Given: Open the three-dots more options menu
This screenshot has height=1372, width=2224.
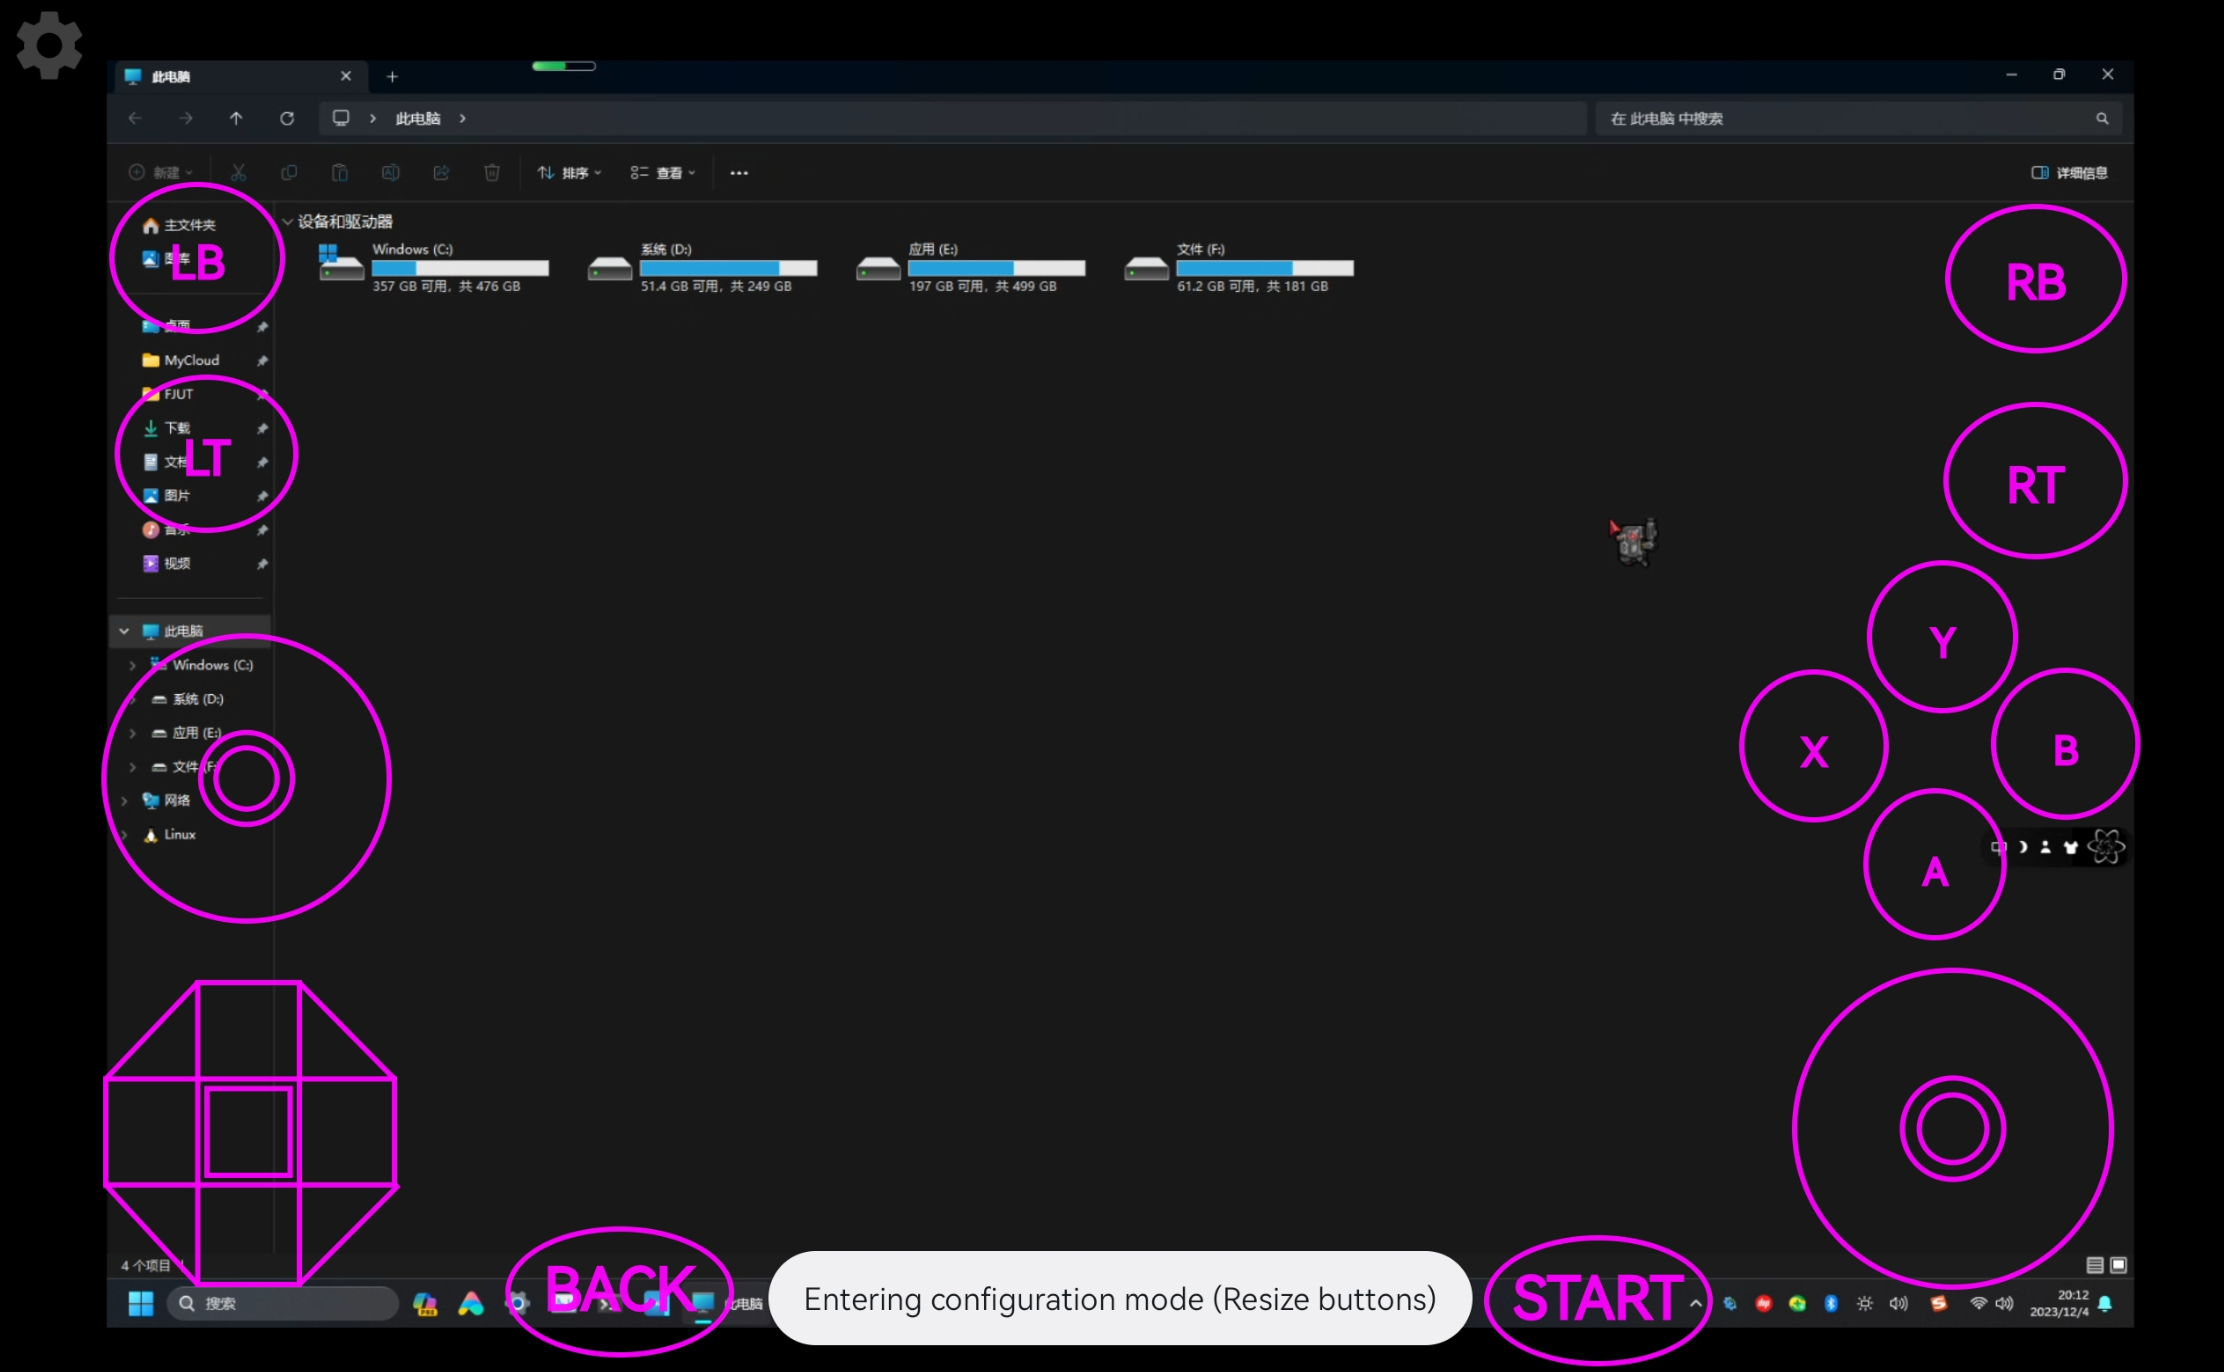Looking at the screenshot, I should pos(739,173).
